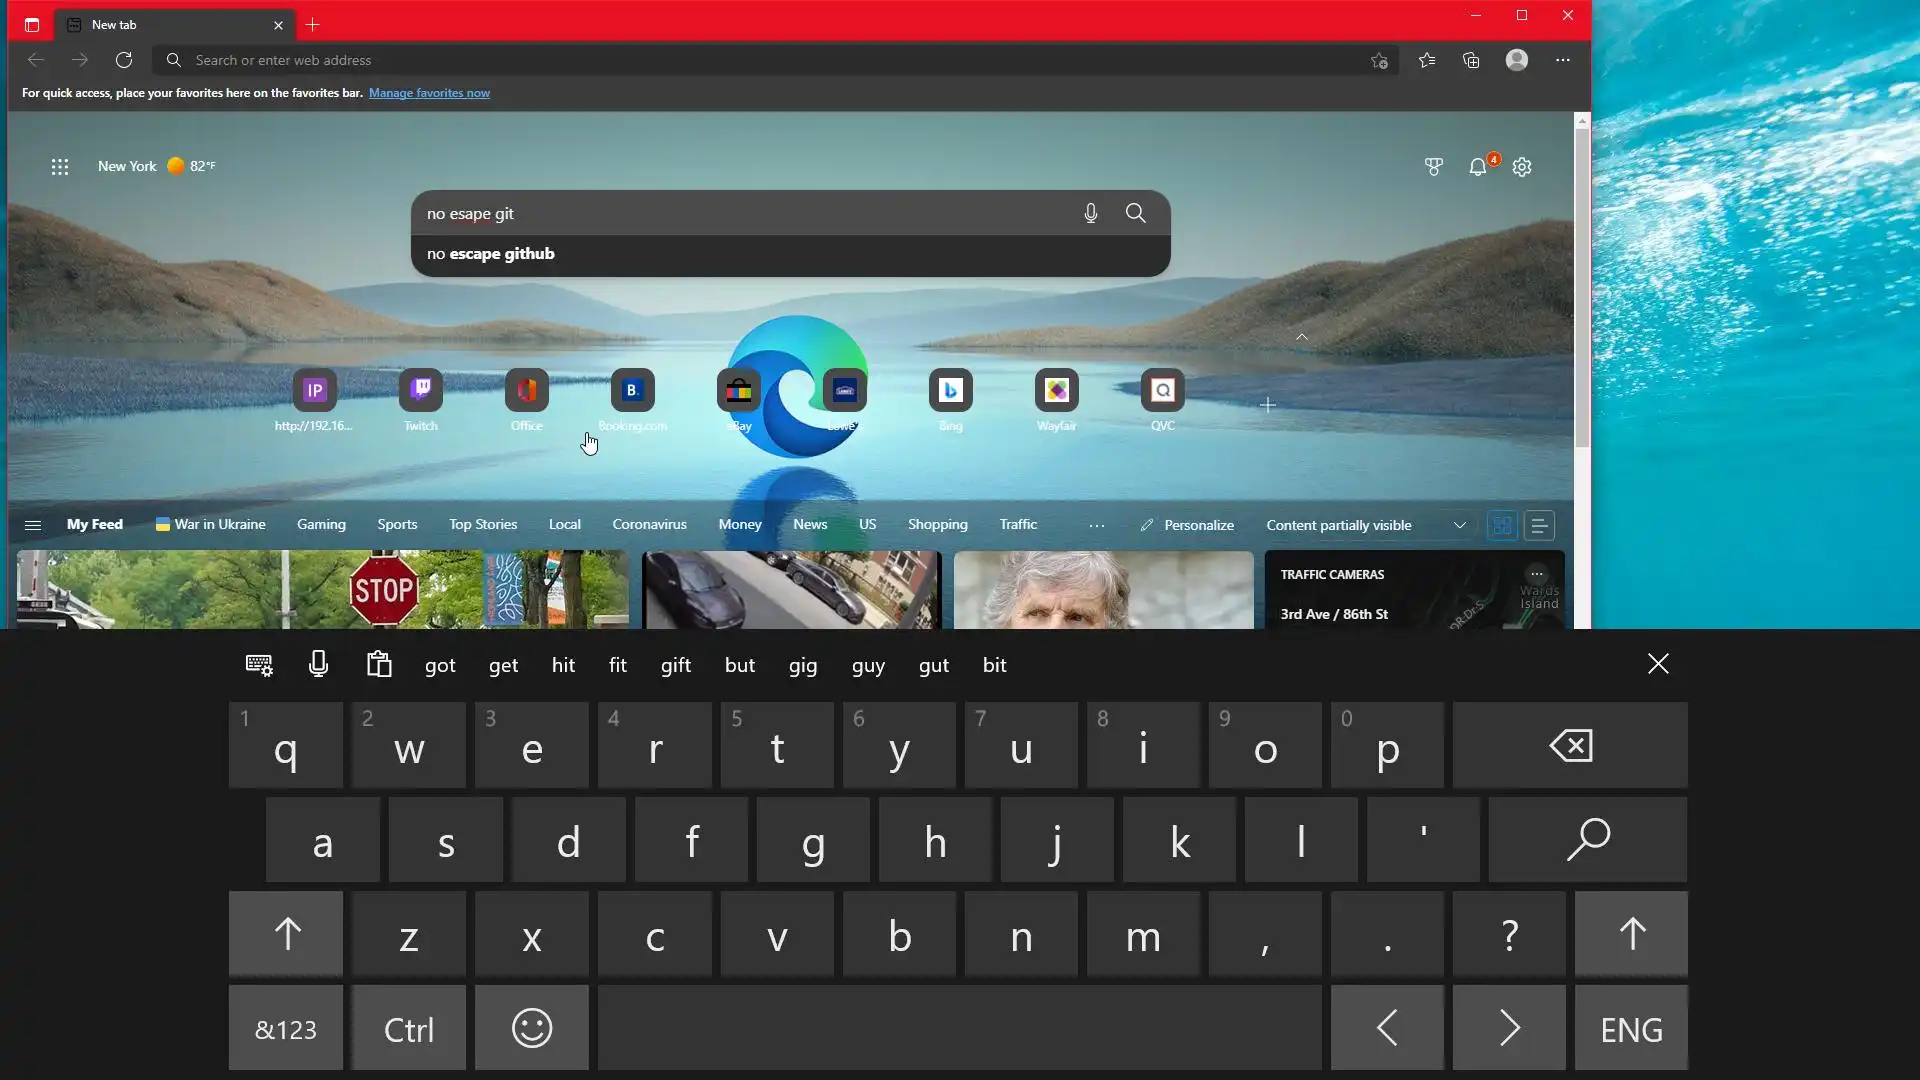Screen dimensions: 1920x1080
Task: Click the keyboard clipboard paste icon
Action: [379, 665]
